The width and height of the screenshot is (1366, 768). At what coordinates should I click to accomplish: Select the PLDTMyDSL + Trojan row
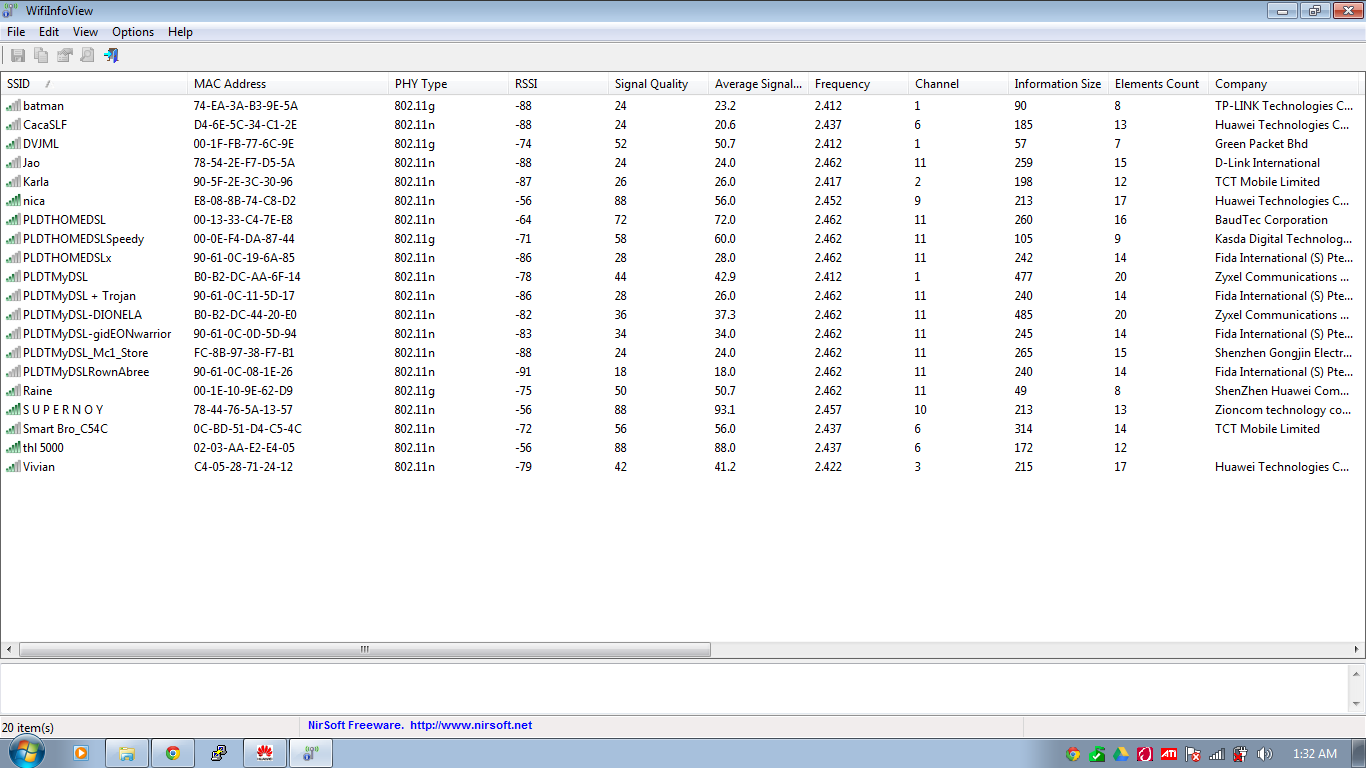[682, 295]
